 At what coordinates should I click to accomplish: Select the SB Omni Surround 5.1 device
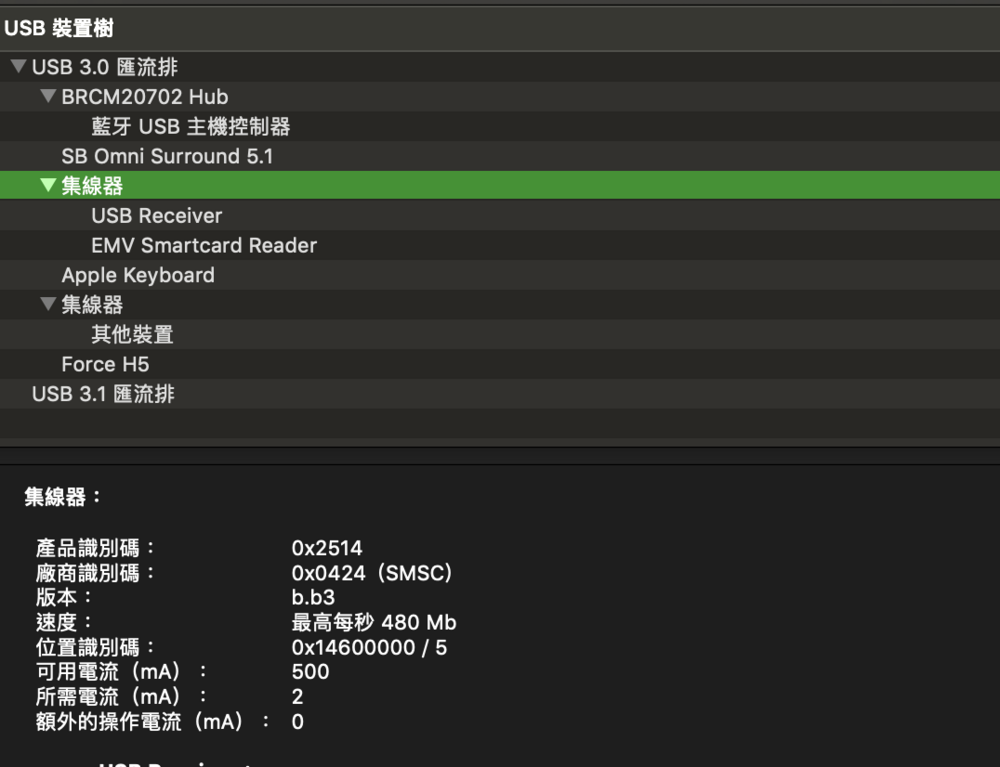(x=167, y=156)
